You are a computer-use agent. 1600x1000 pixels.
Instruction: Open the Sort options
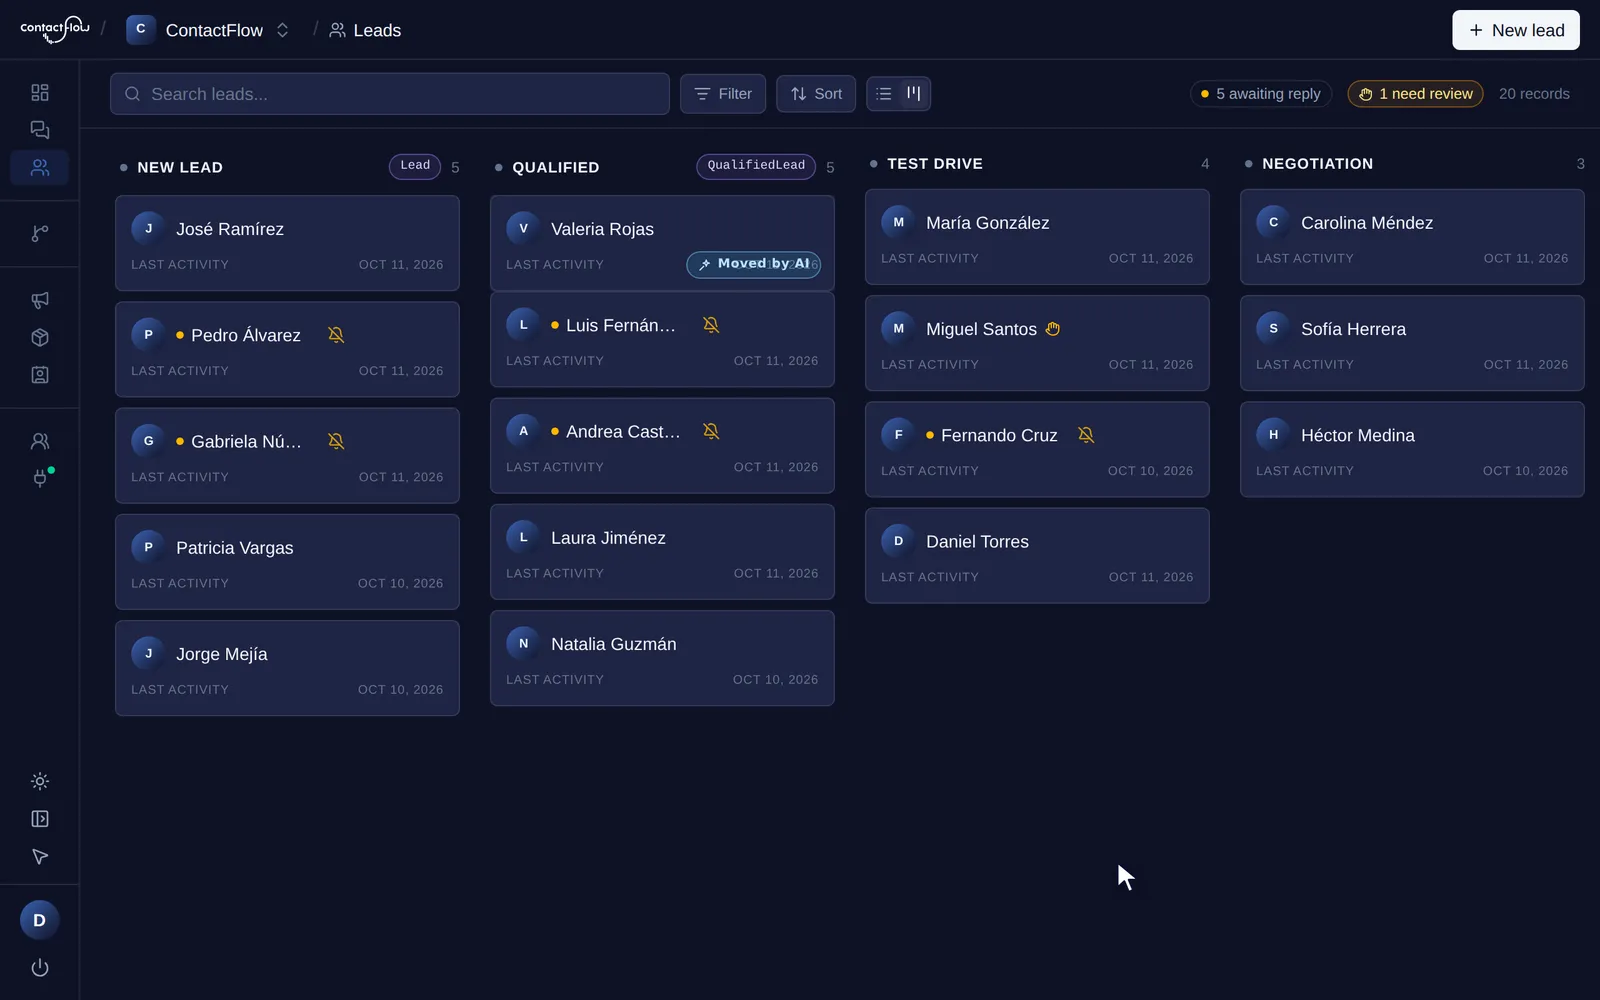tap(816, 94)
